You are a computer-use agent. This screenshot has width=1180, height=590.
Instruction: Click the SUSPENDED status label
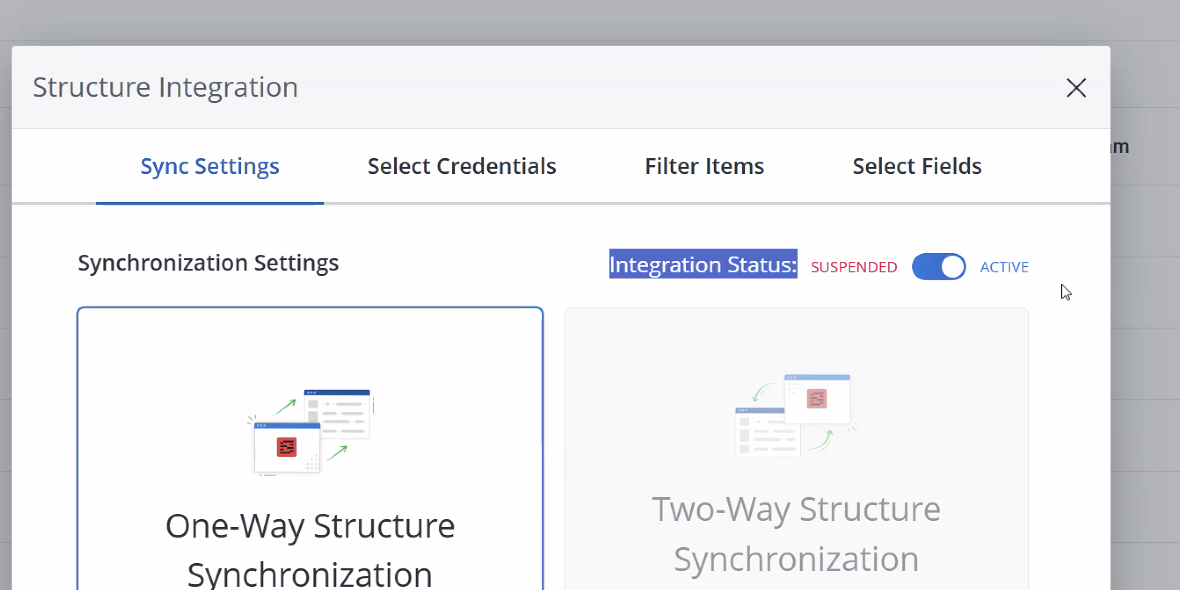(853, 267)
